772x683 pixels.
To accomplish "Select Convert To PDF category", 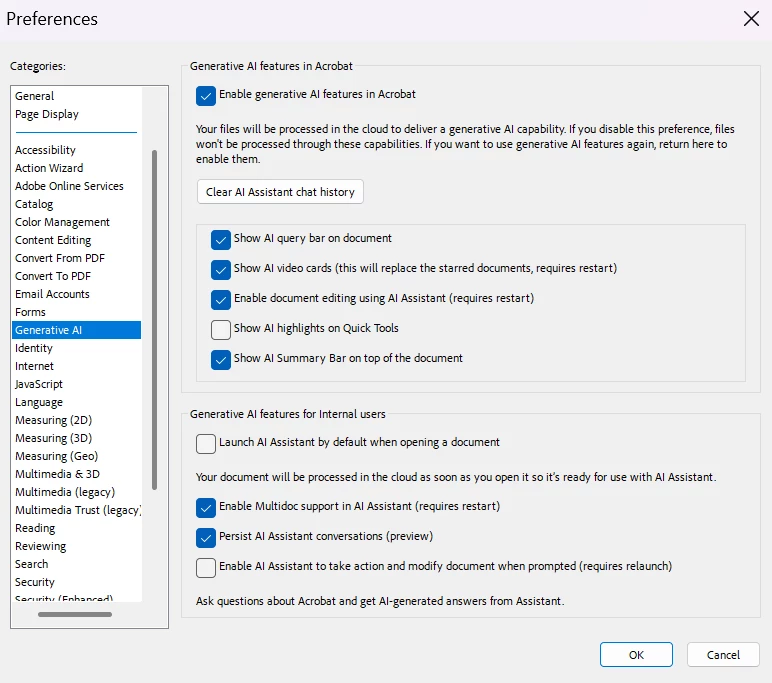I will click(76, 276).
